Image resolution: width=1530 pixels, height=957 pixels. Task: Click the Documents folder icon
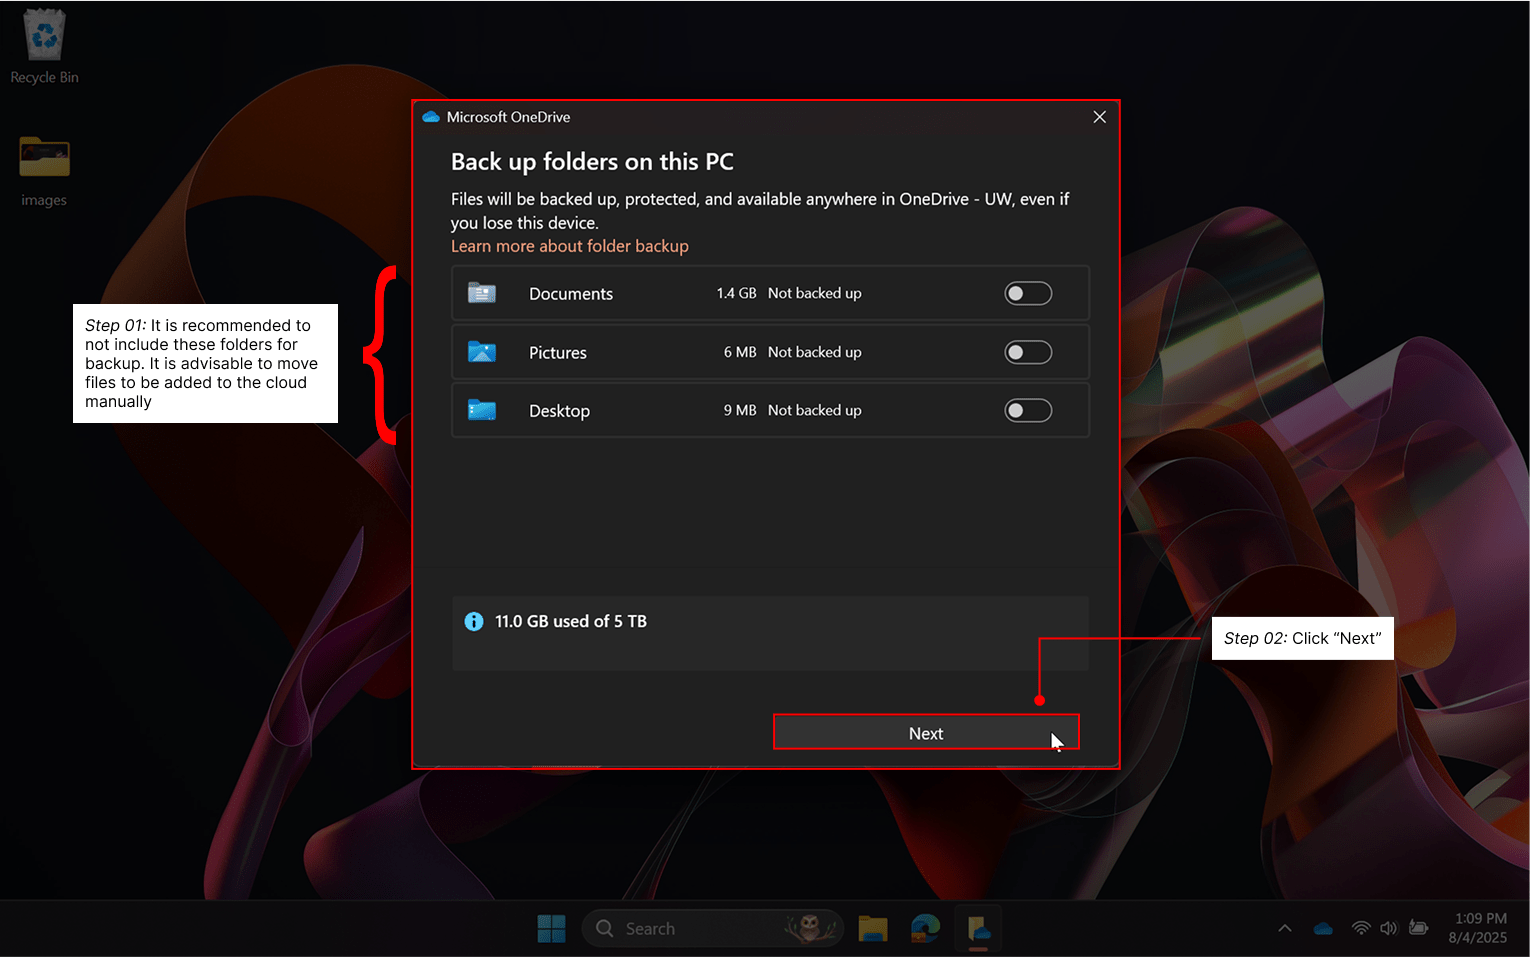[x=482, y=293]
